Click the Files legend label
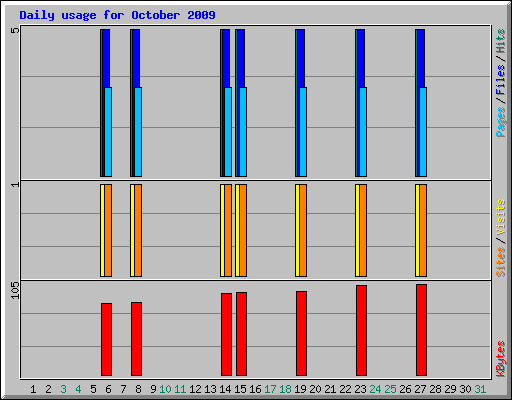 point(501,79)
